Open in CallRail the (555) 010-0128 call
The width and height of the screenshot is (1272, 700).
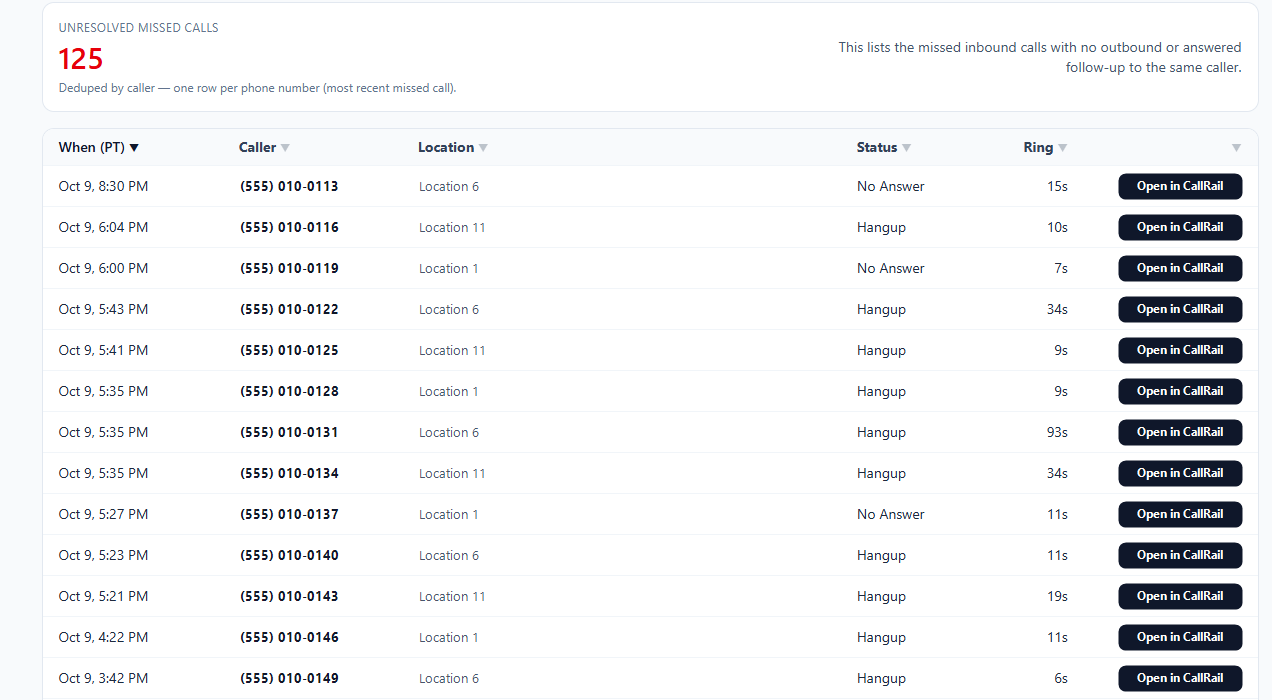[x=1180, y=392]
